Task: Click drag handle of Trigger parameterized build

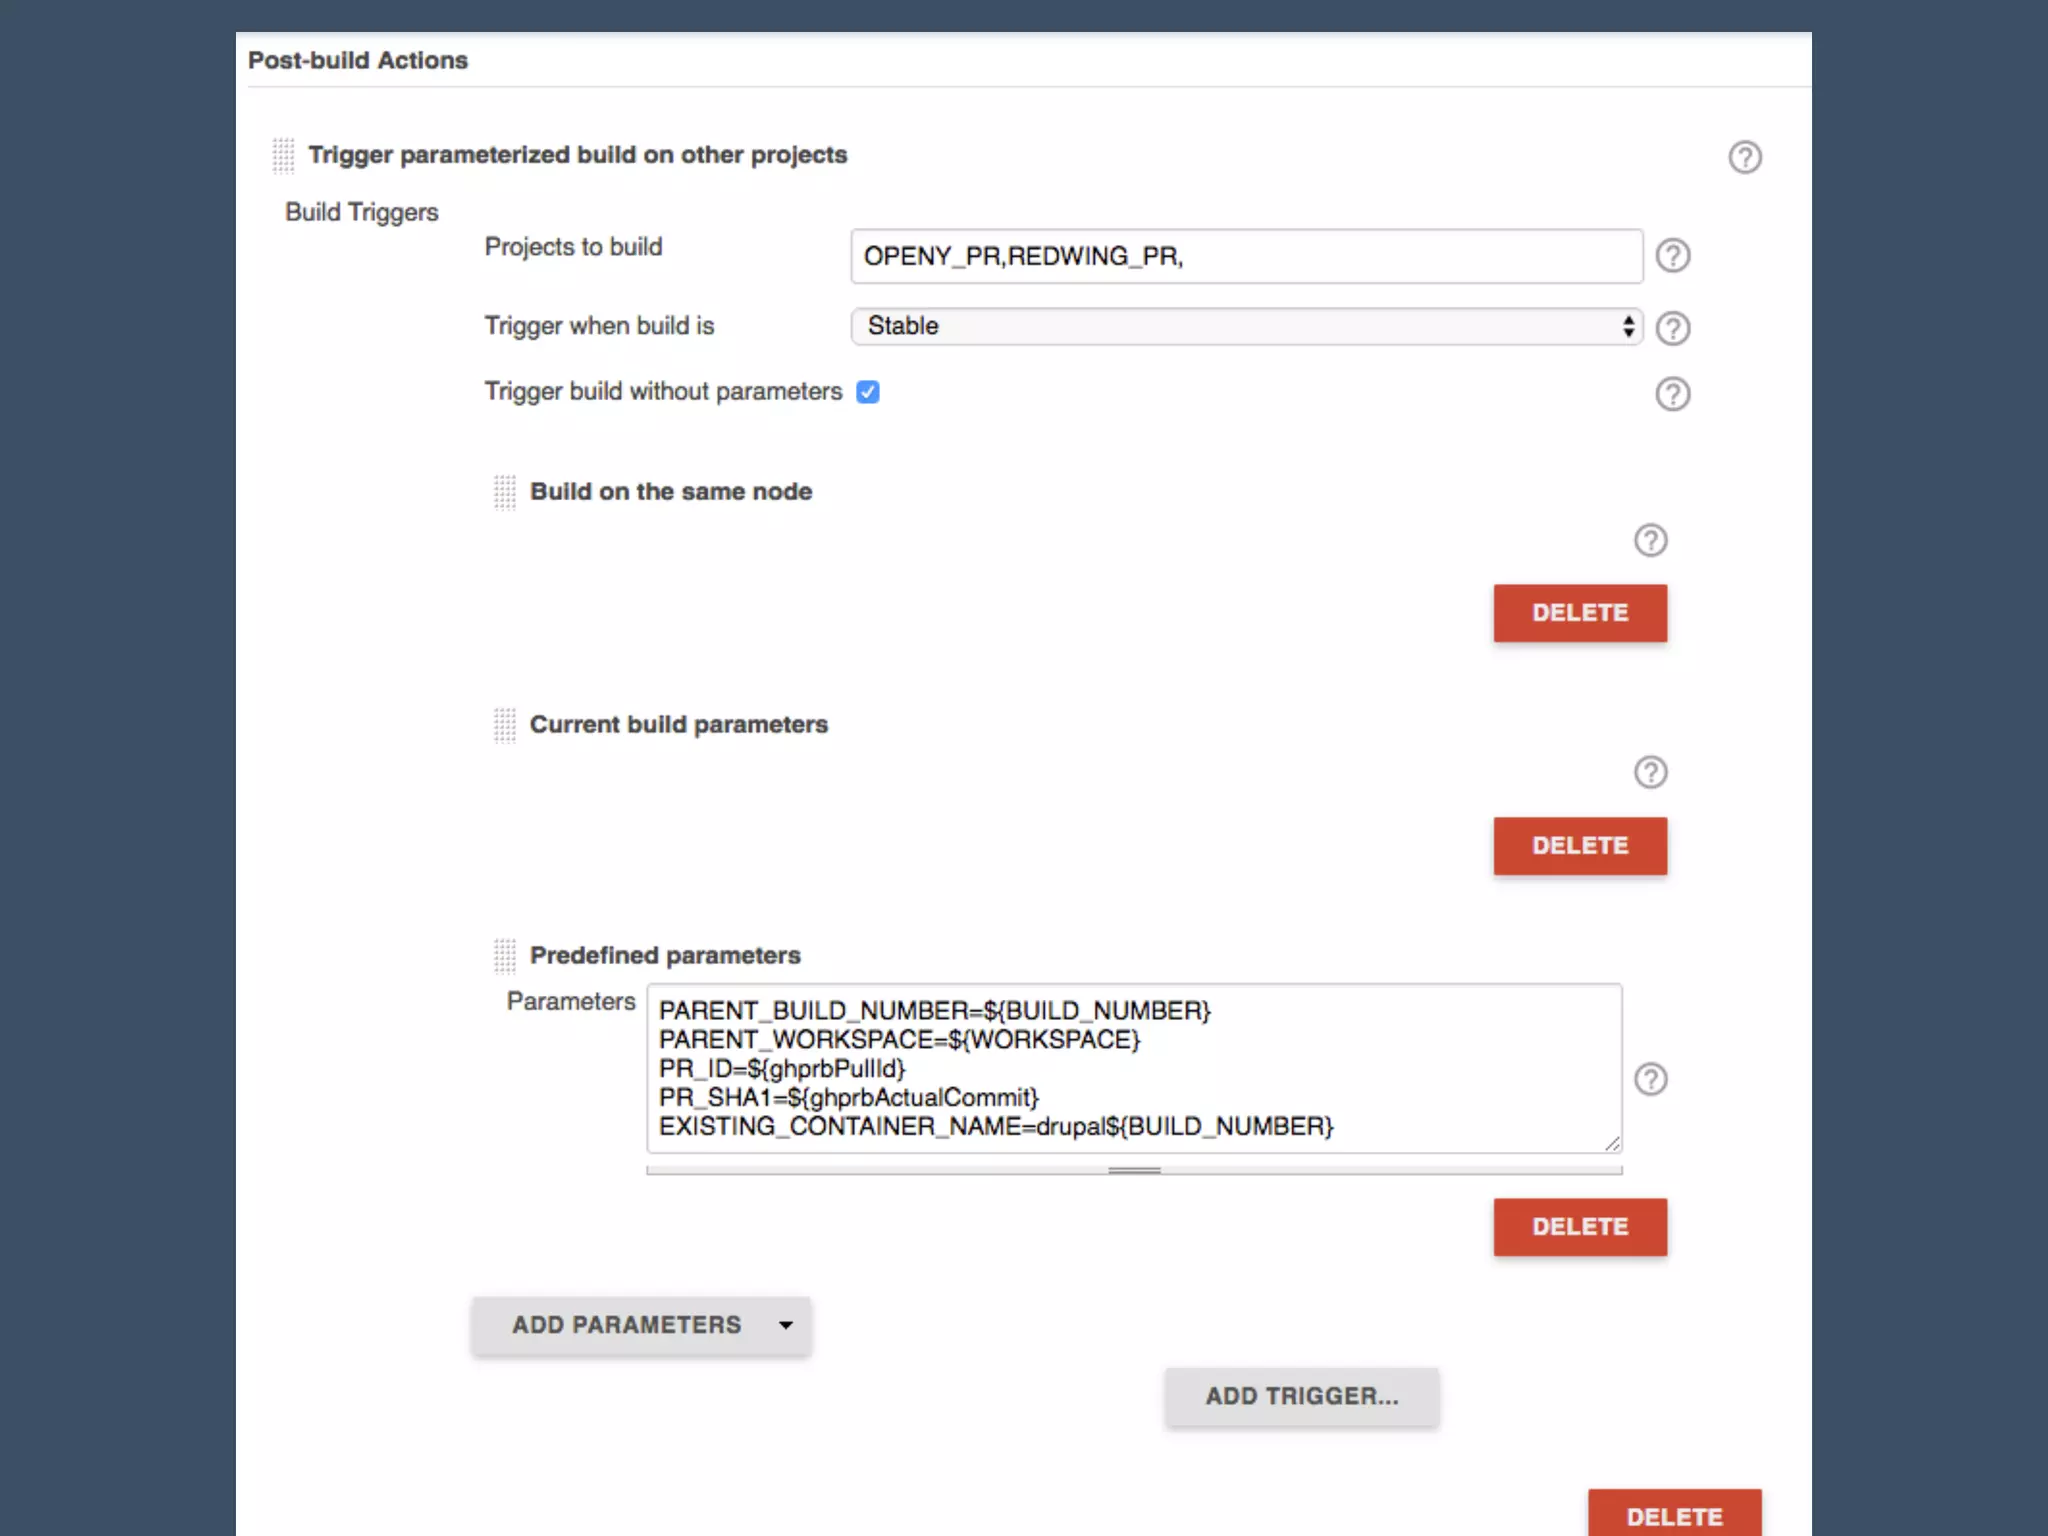Action: (x=284, y=156)
